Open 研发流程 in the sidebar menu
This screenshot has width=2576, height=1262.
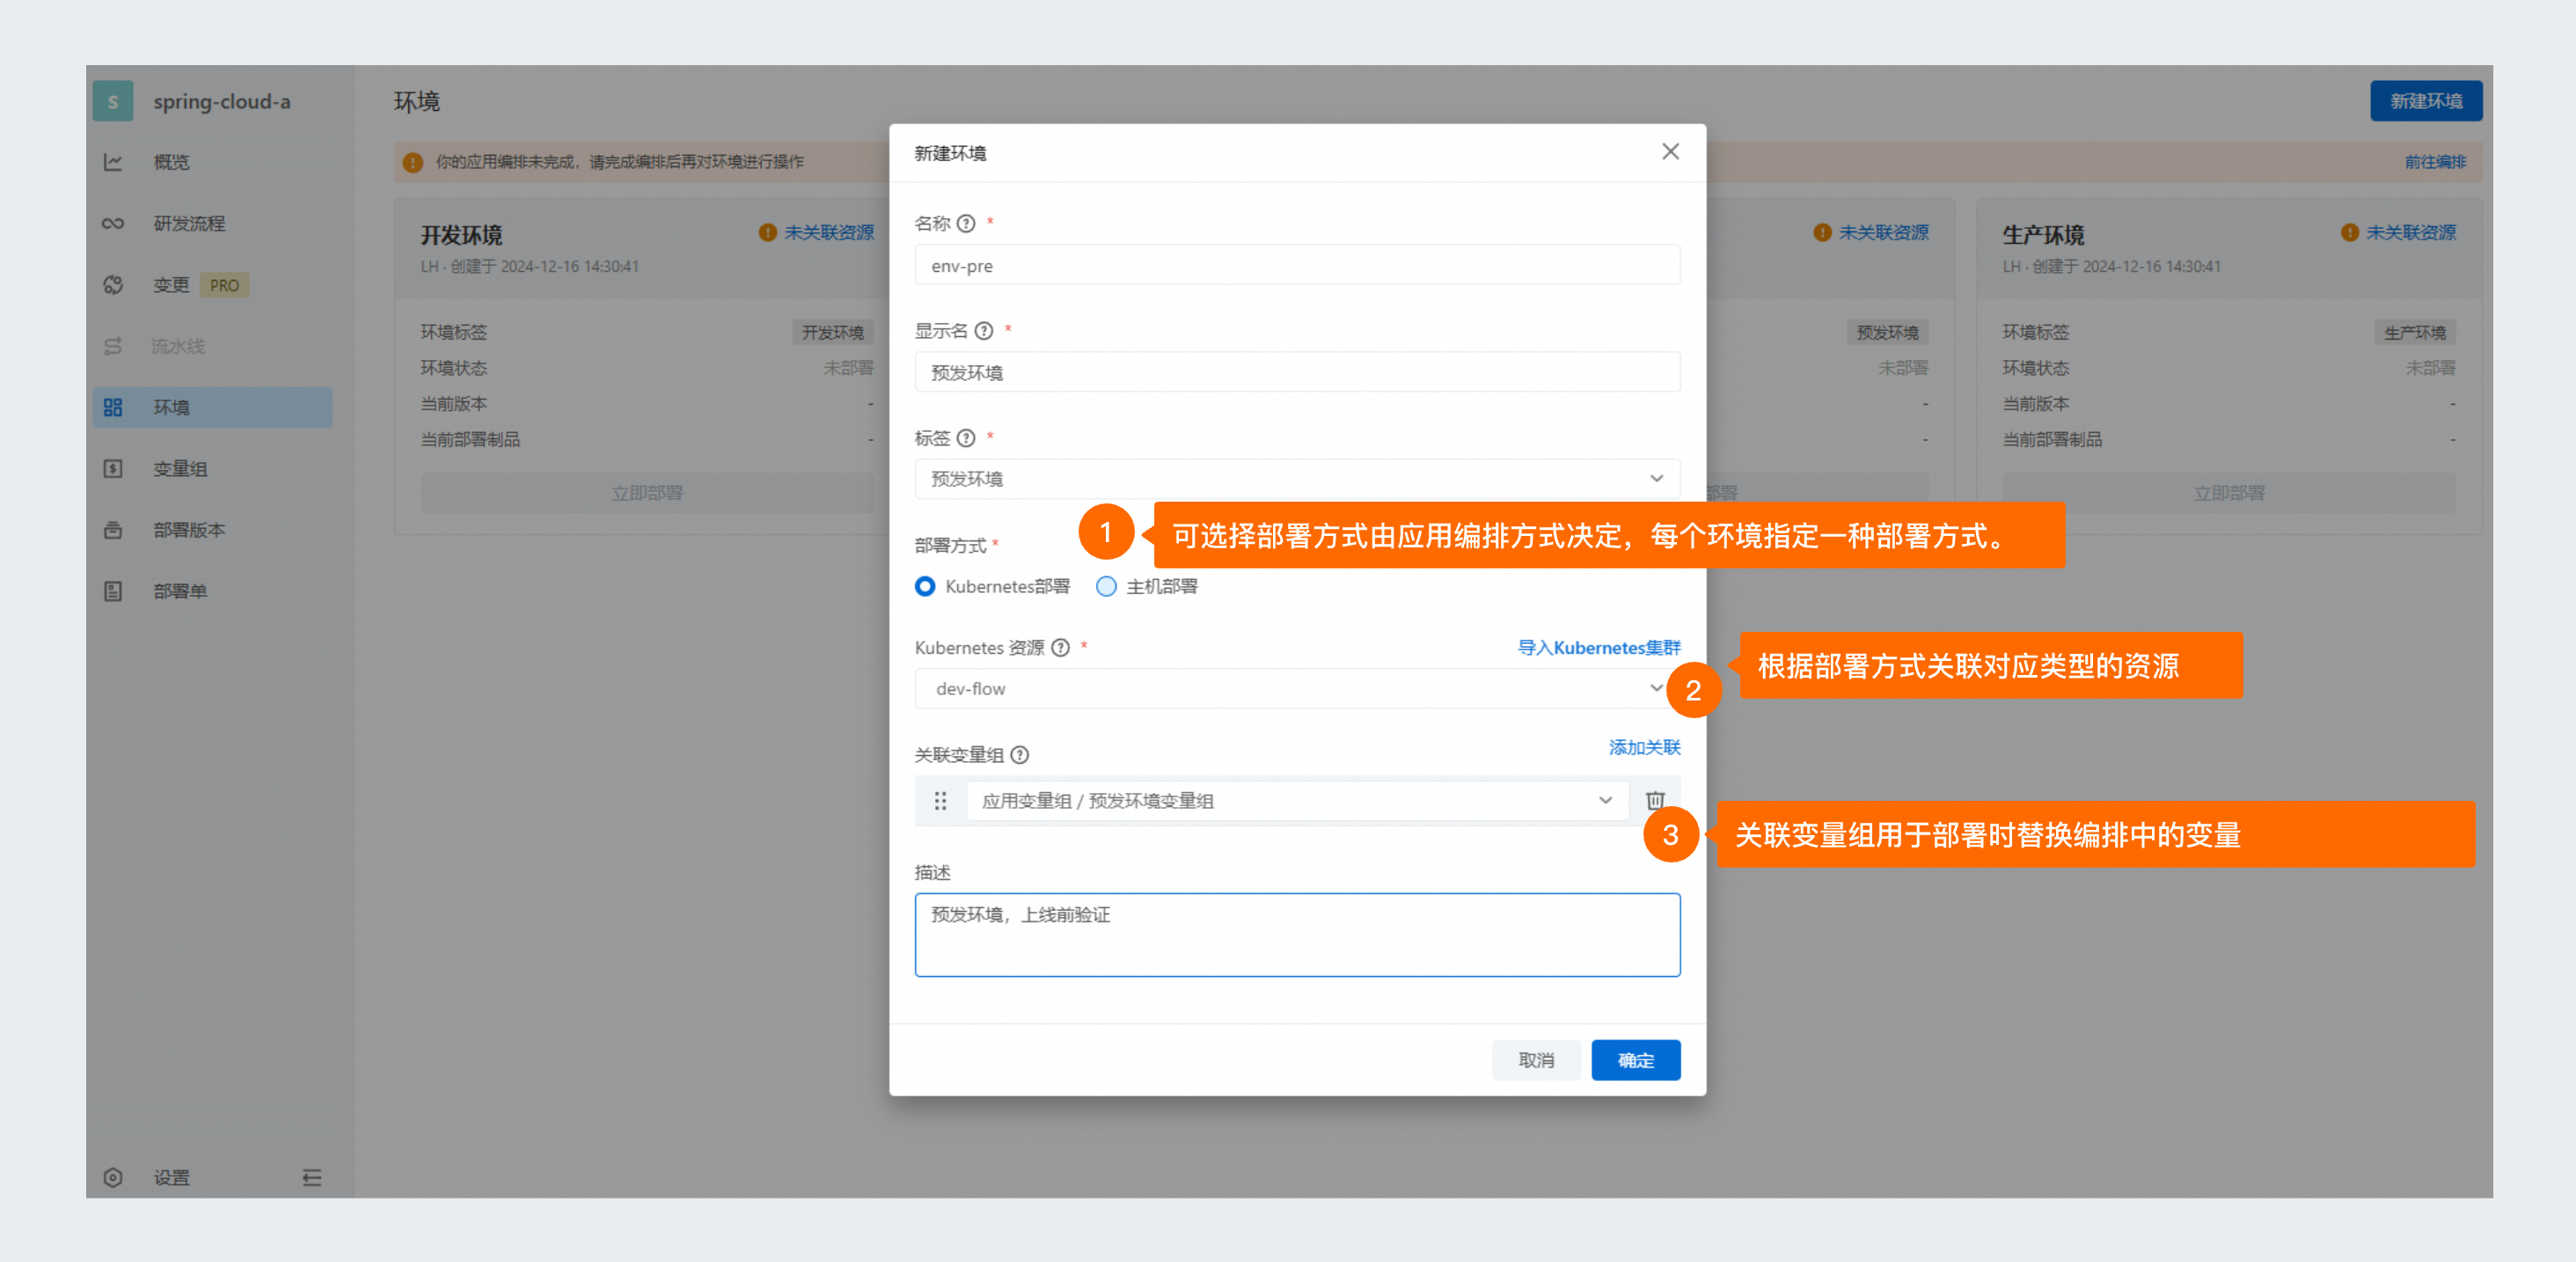click(189, 223)
